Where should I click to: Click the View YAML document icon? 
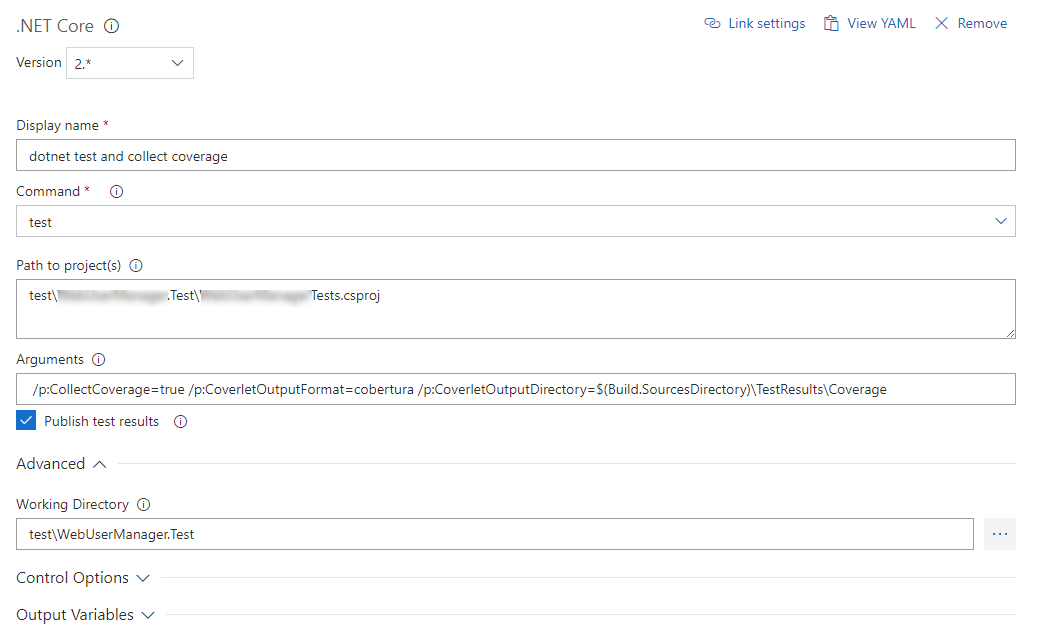tap(832, 22)
